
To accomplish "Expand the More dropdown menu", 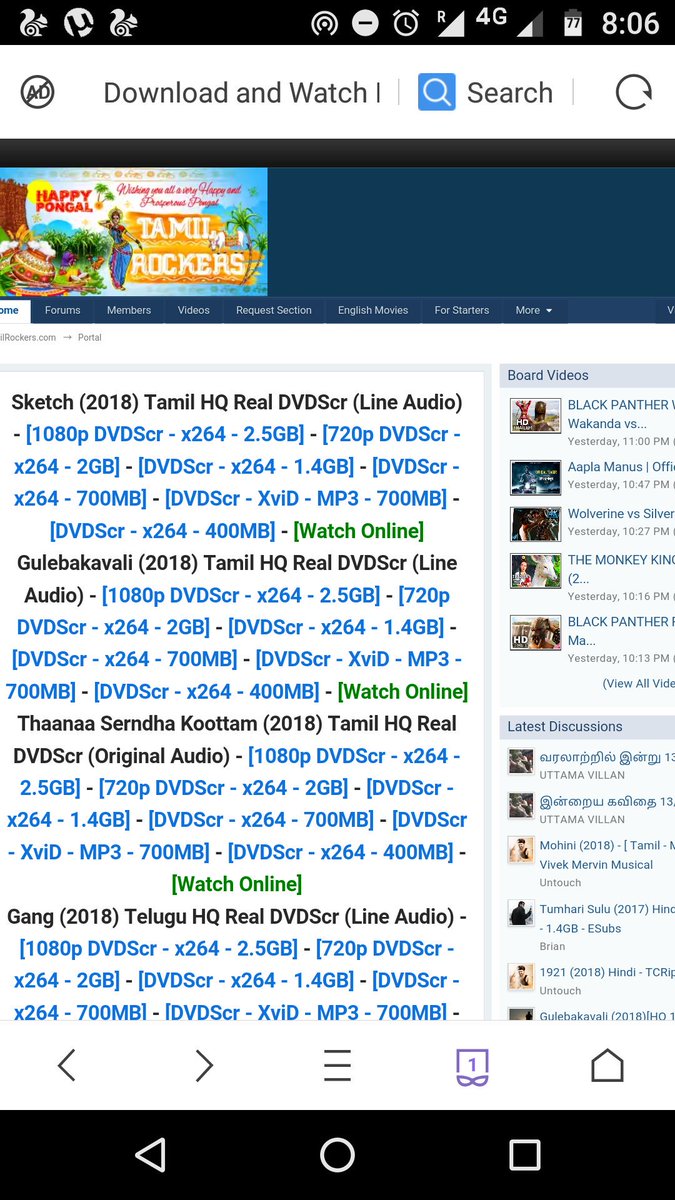I will coord(534,310).
